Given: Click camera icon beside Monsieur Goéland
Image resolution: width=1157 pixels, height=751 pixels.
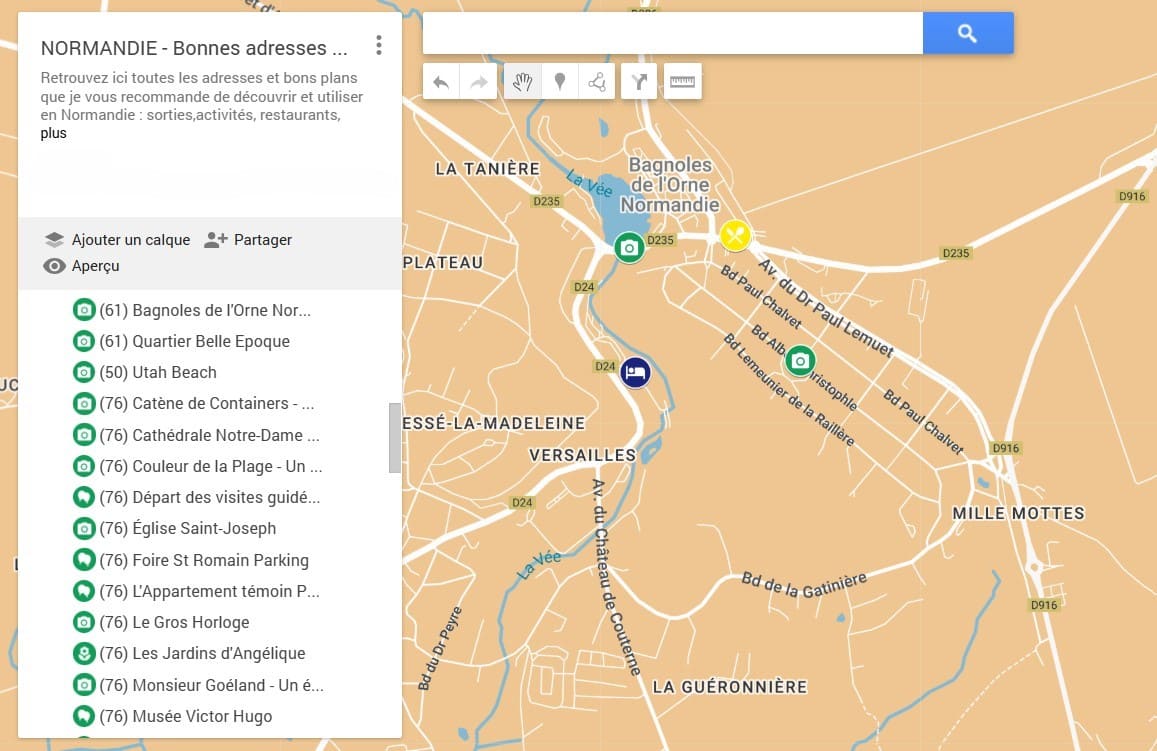Looking at the screenshot, I should click(x=84, y=685).
